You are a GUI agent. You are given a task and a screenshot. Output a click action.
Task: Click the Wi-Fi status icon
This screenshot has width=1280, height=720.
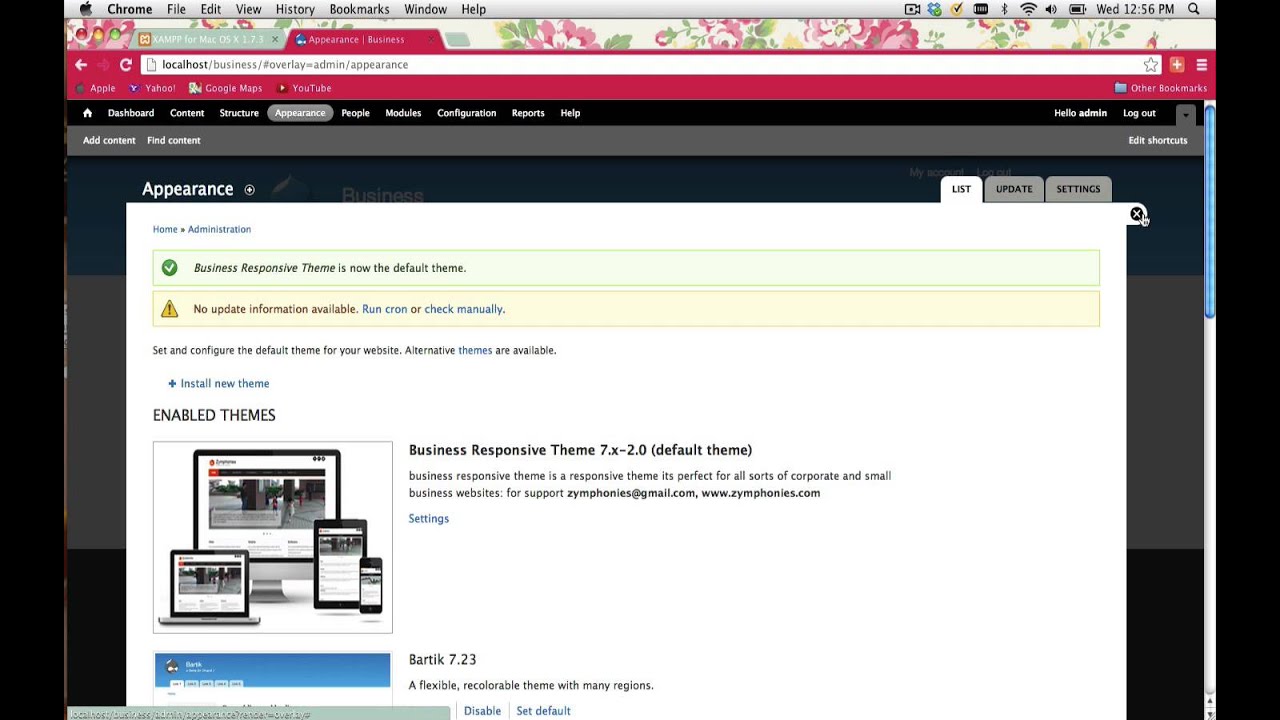(1028, 9)
